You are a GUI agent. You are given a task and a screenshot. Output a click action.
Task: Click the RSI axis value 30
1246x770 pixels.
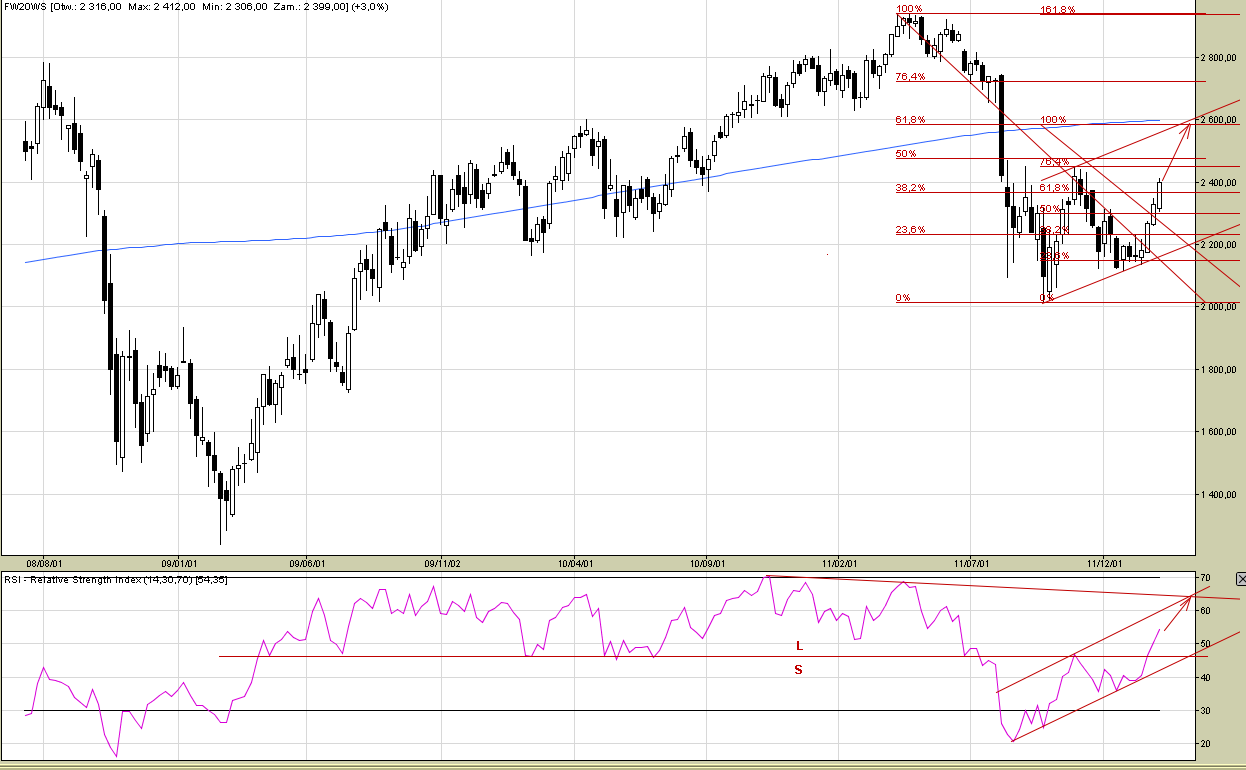pyautogui.click(x=1206, y=711)
